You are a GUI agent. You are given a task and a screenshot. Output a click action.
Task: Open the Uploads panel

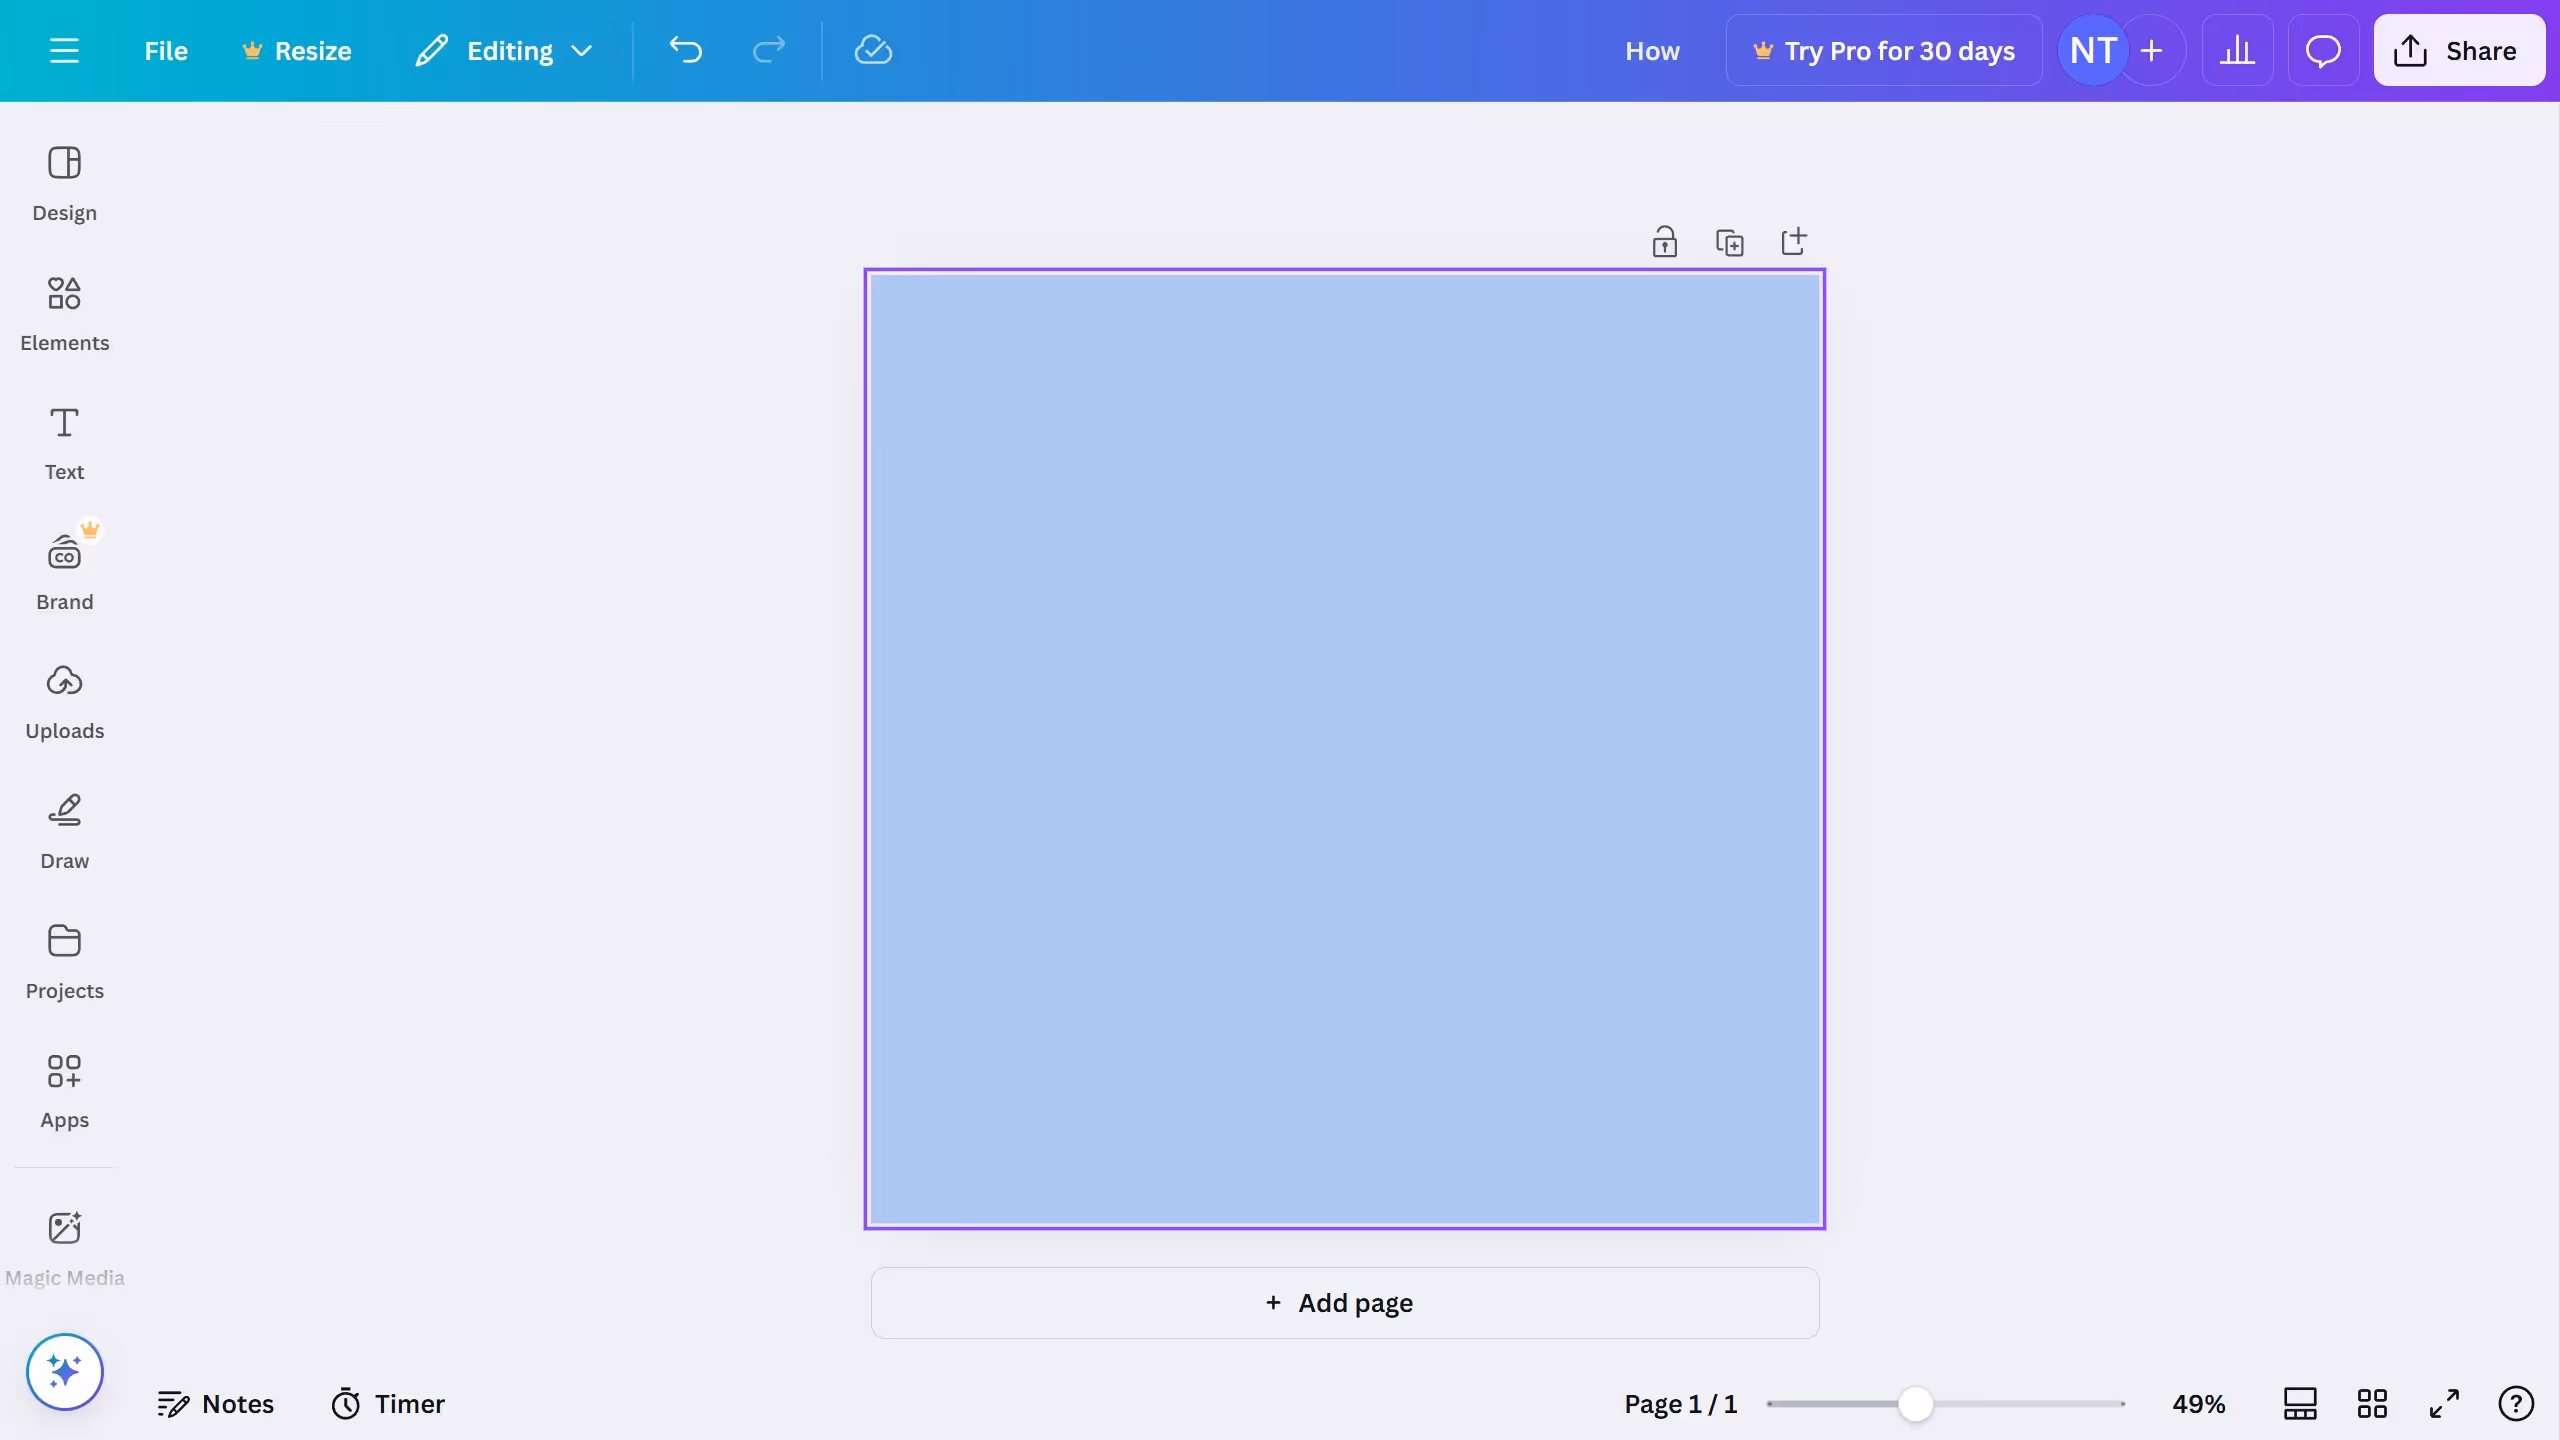[x=64, y=700]
